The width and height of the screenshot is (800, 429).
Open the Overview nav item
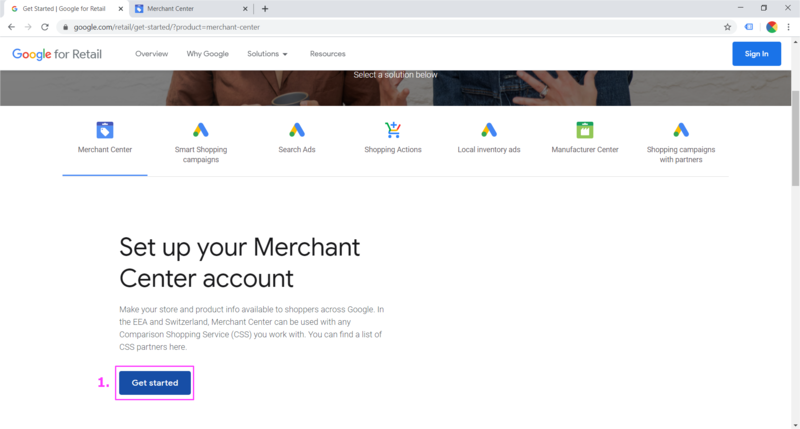[x=151, y=54]
